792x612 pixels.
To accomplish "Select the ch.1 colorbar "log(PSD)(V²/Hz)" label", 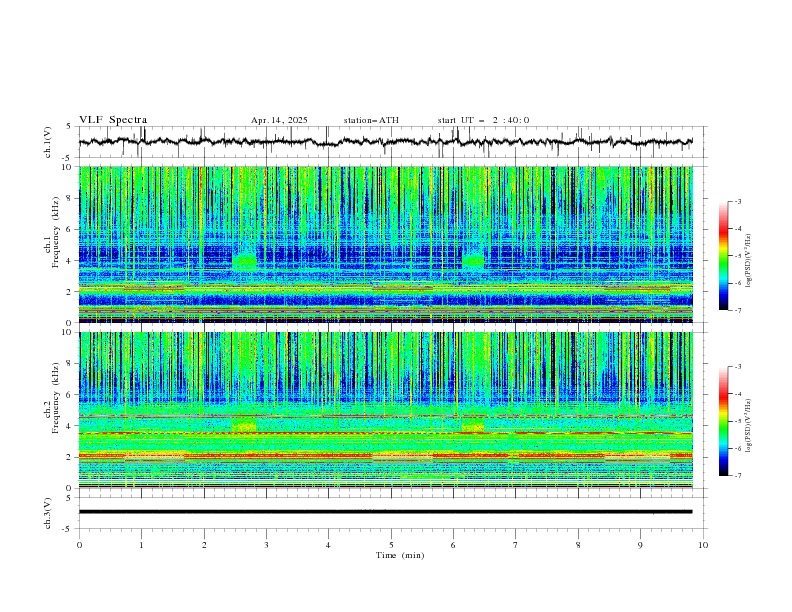I will pos(749,261).
